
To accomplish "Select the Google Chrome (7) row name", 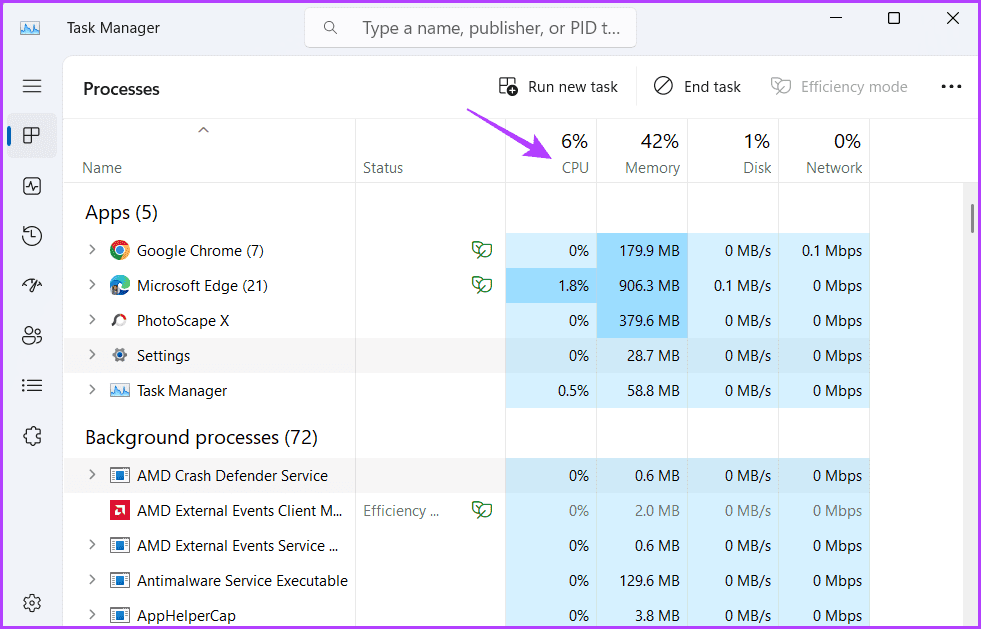I will pyautogui.click(x=200, y=251).
